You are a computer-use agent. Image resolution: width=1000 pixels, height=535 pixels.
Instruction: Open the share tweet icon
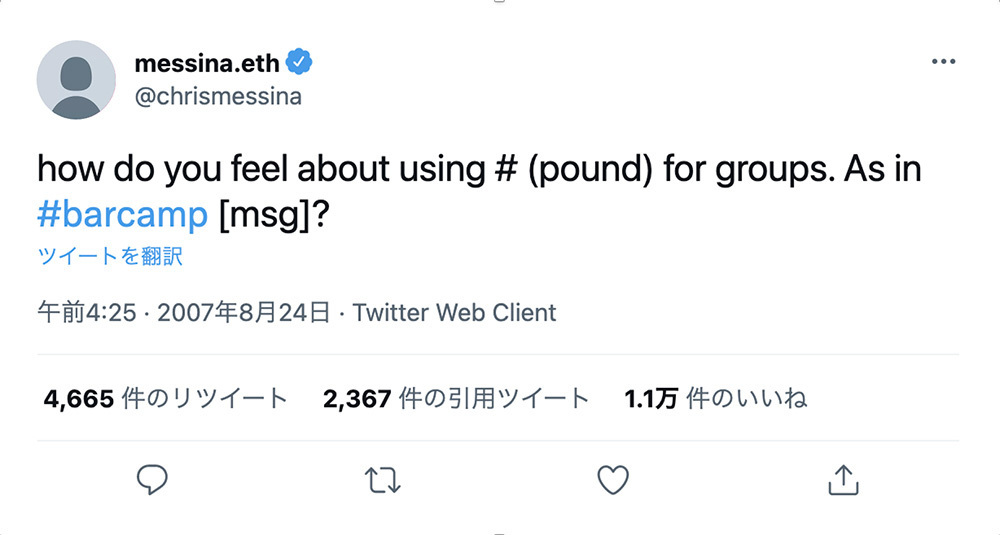844,481
